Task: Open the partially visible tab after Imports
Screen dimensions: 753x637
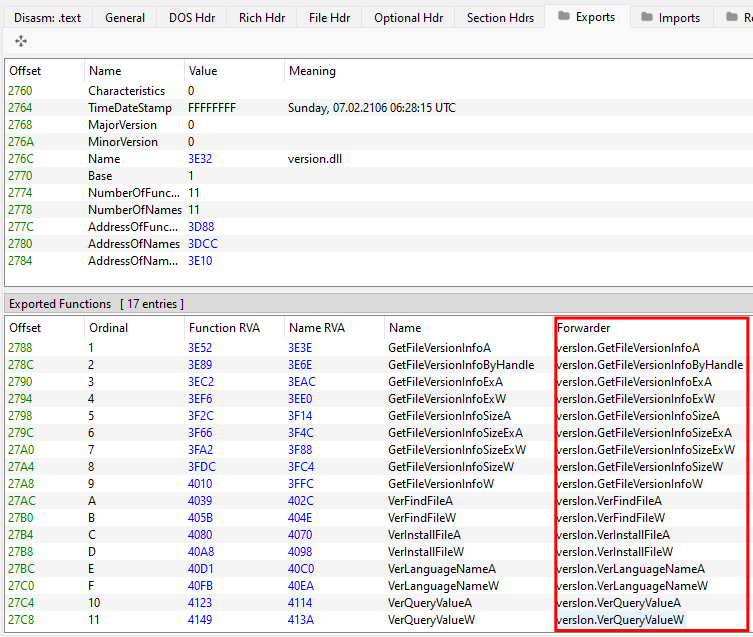Action: point(739,17)
